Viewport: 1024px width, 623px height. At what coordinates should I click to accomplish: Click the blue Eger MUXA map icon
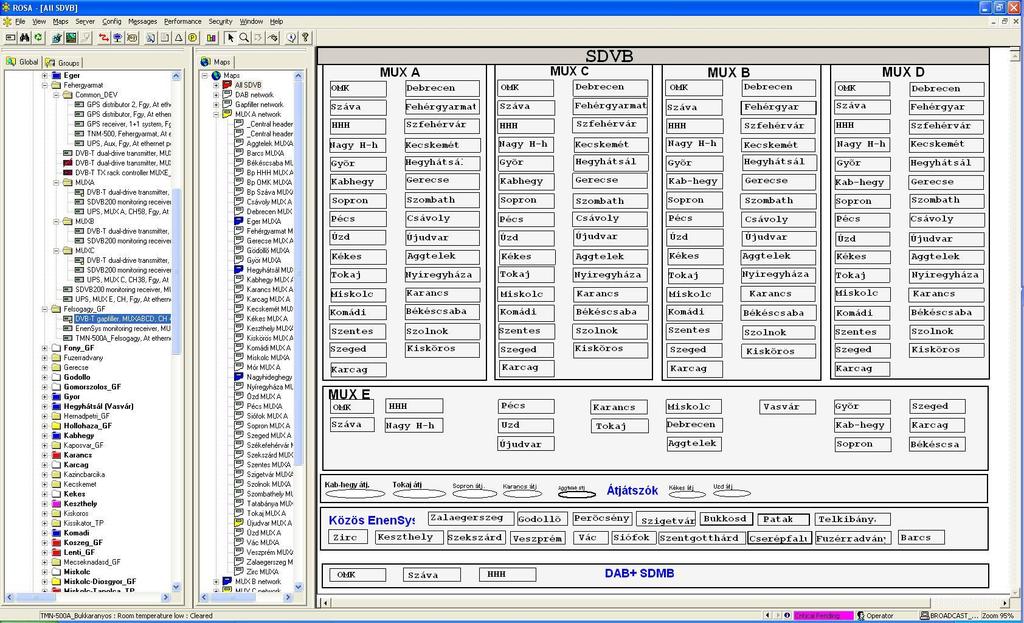point(239,221)
